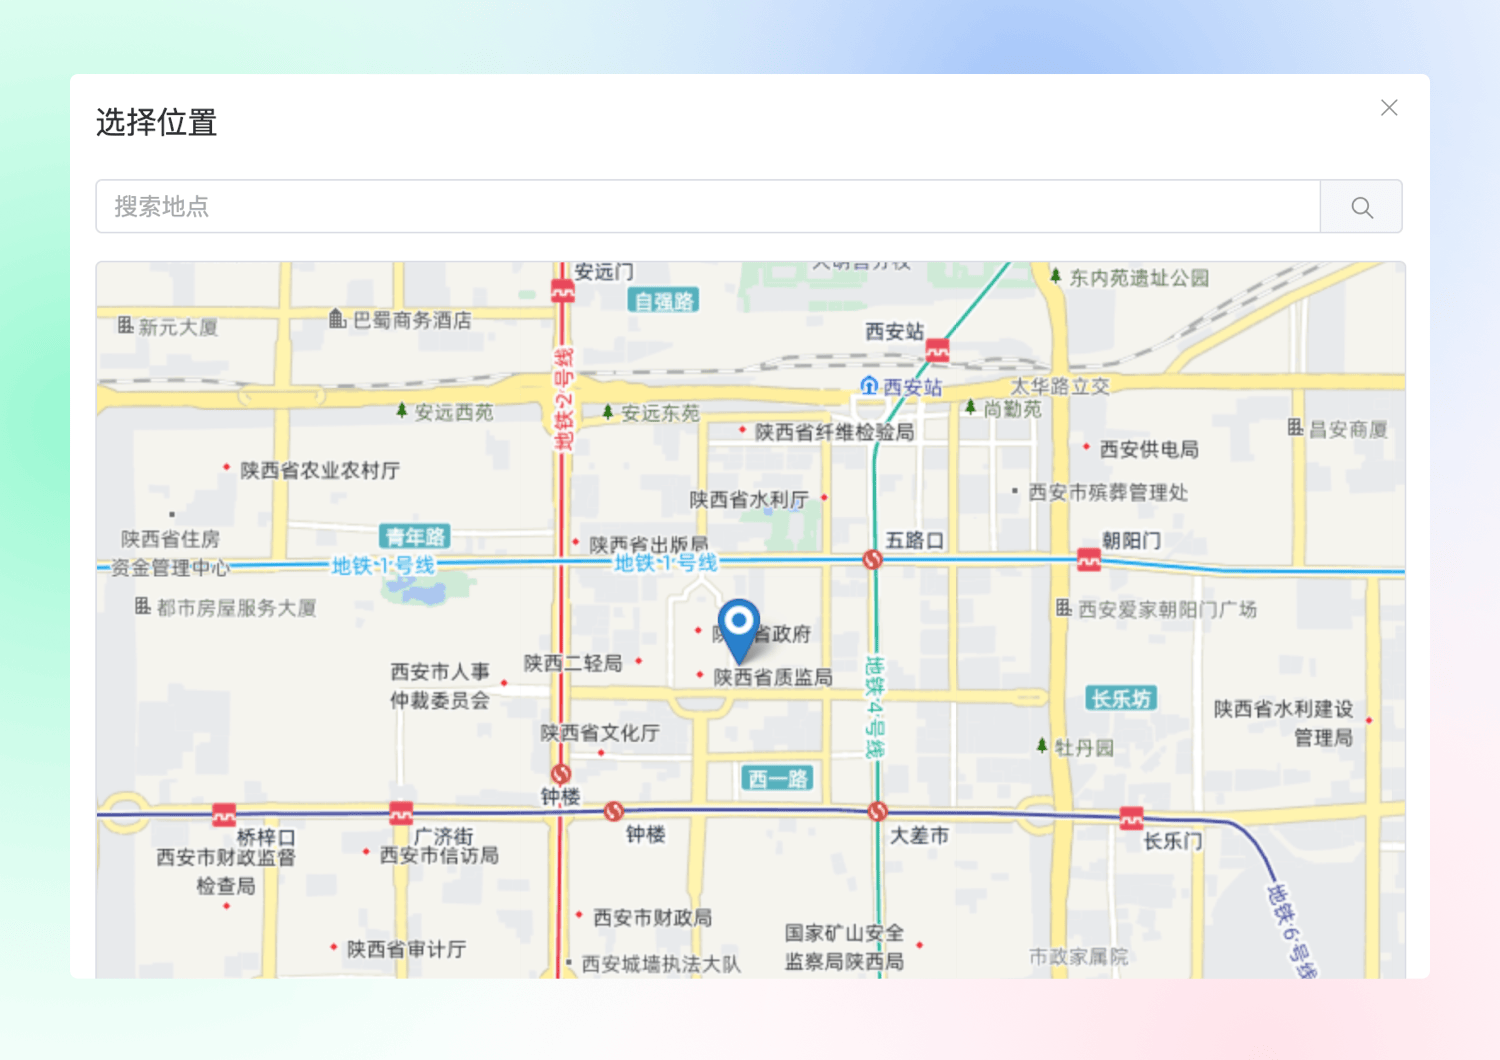Click the 五路口 metro interchange icon
Screen dimensions: 1500x1060
(873, 560)
